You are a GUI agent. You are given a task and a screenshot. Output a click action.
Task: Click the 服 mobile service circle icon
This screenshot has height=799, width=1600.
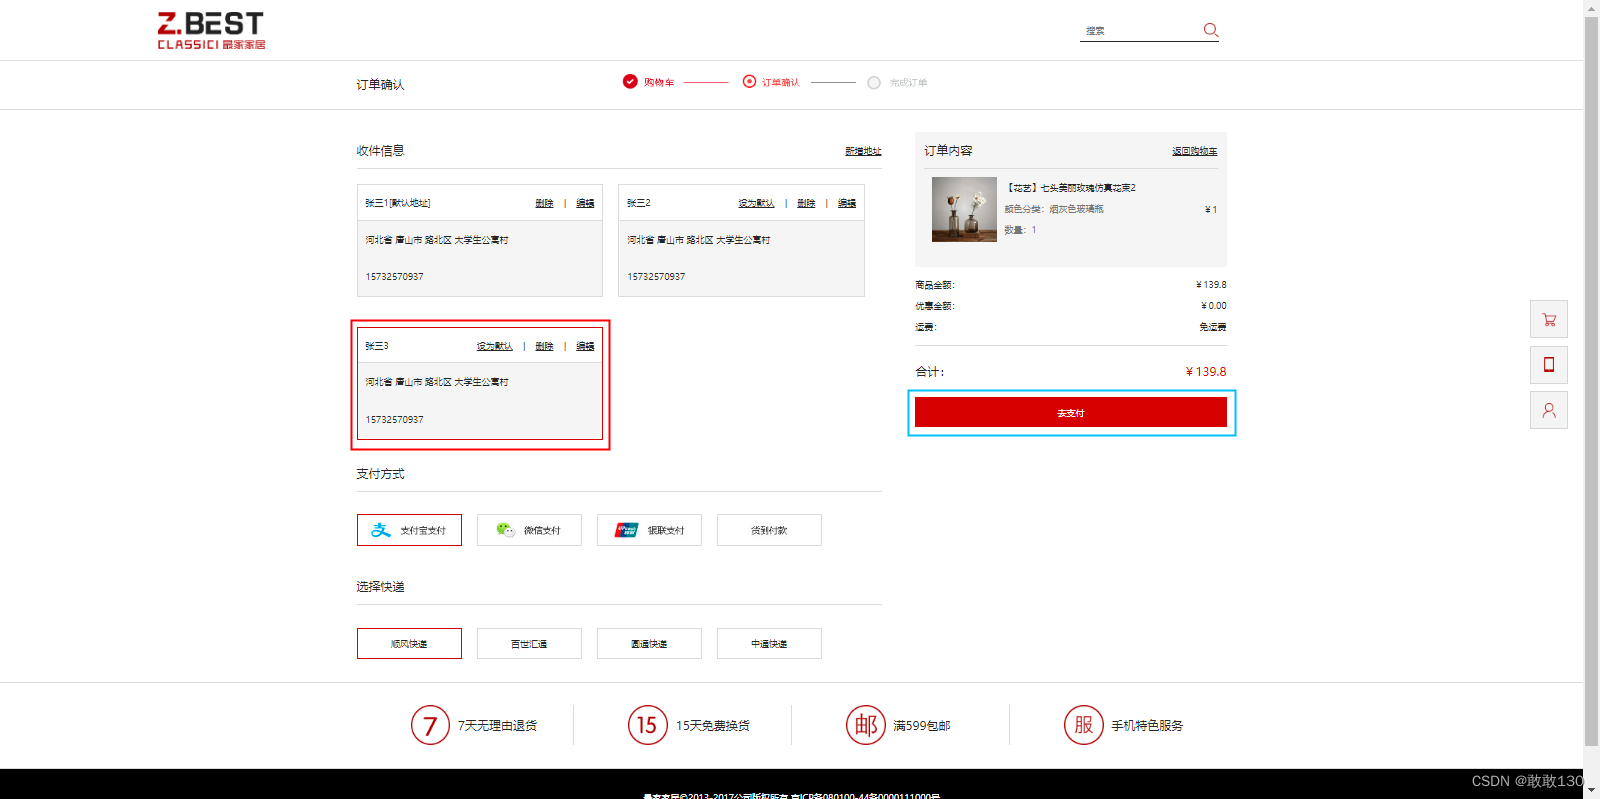tap(1083, 725)
